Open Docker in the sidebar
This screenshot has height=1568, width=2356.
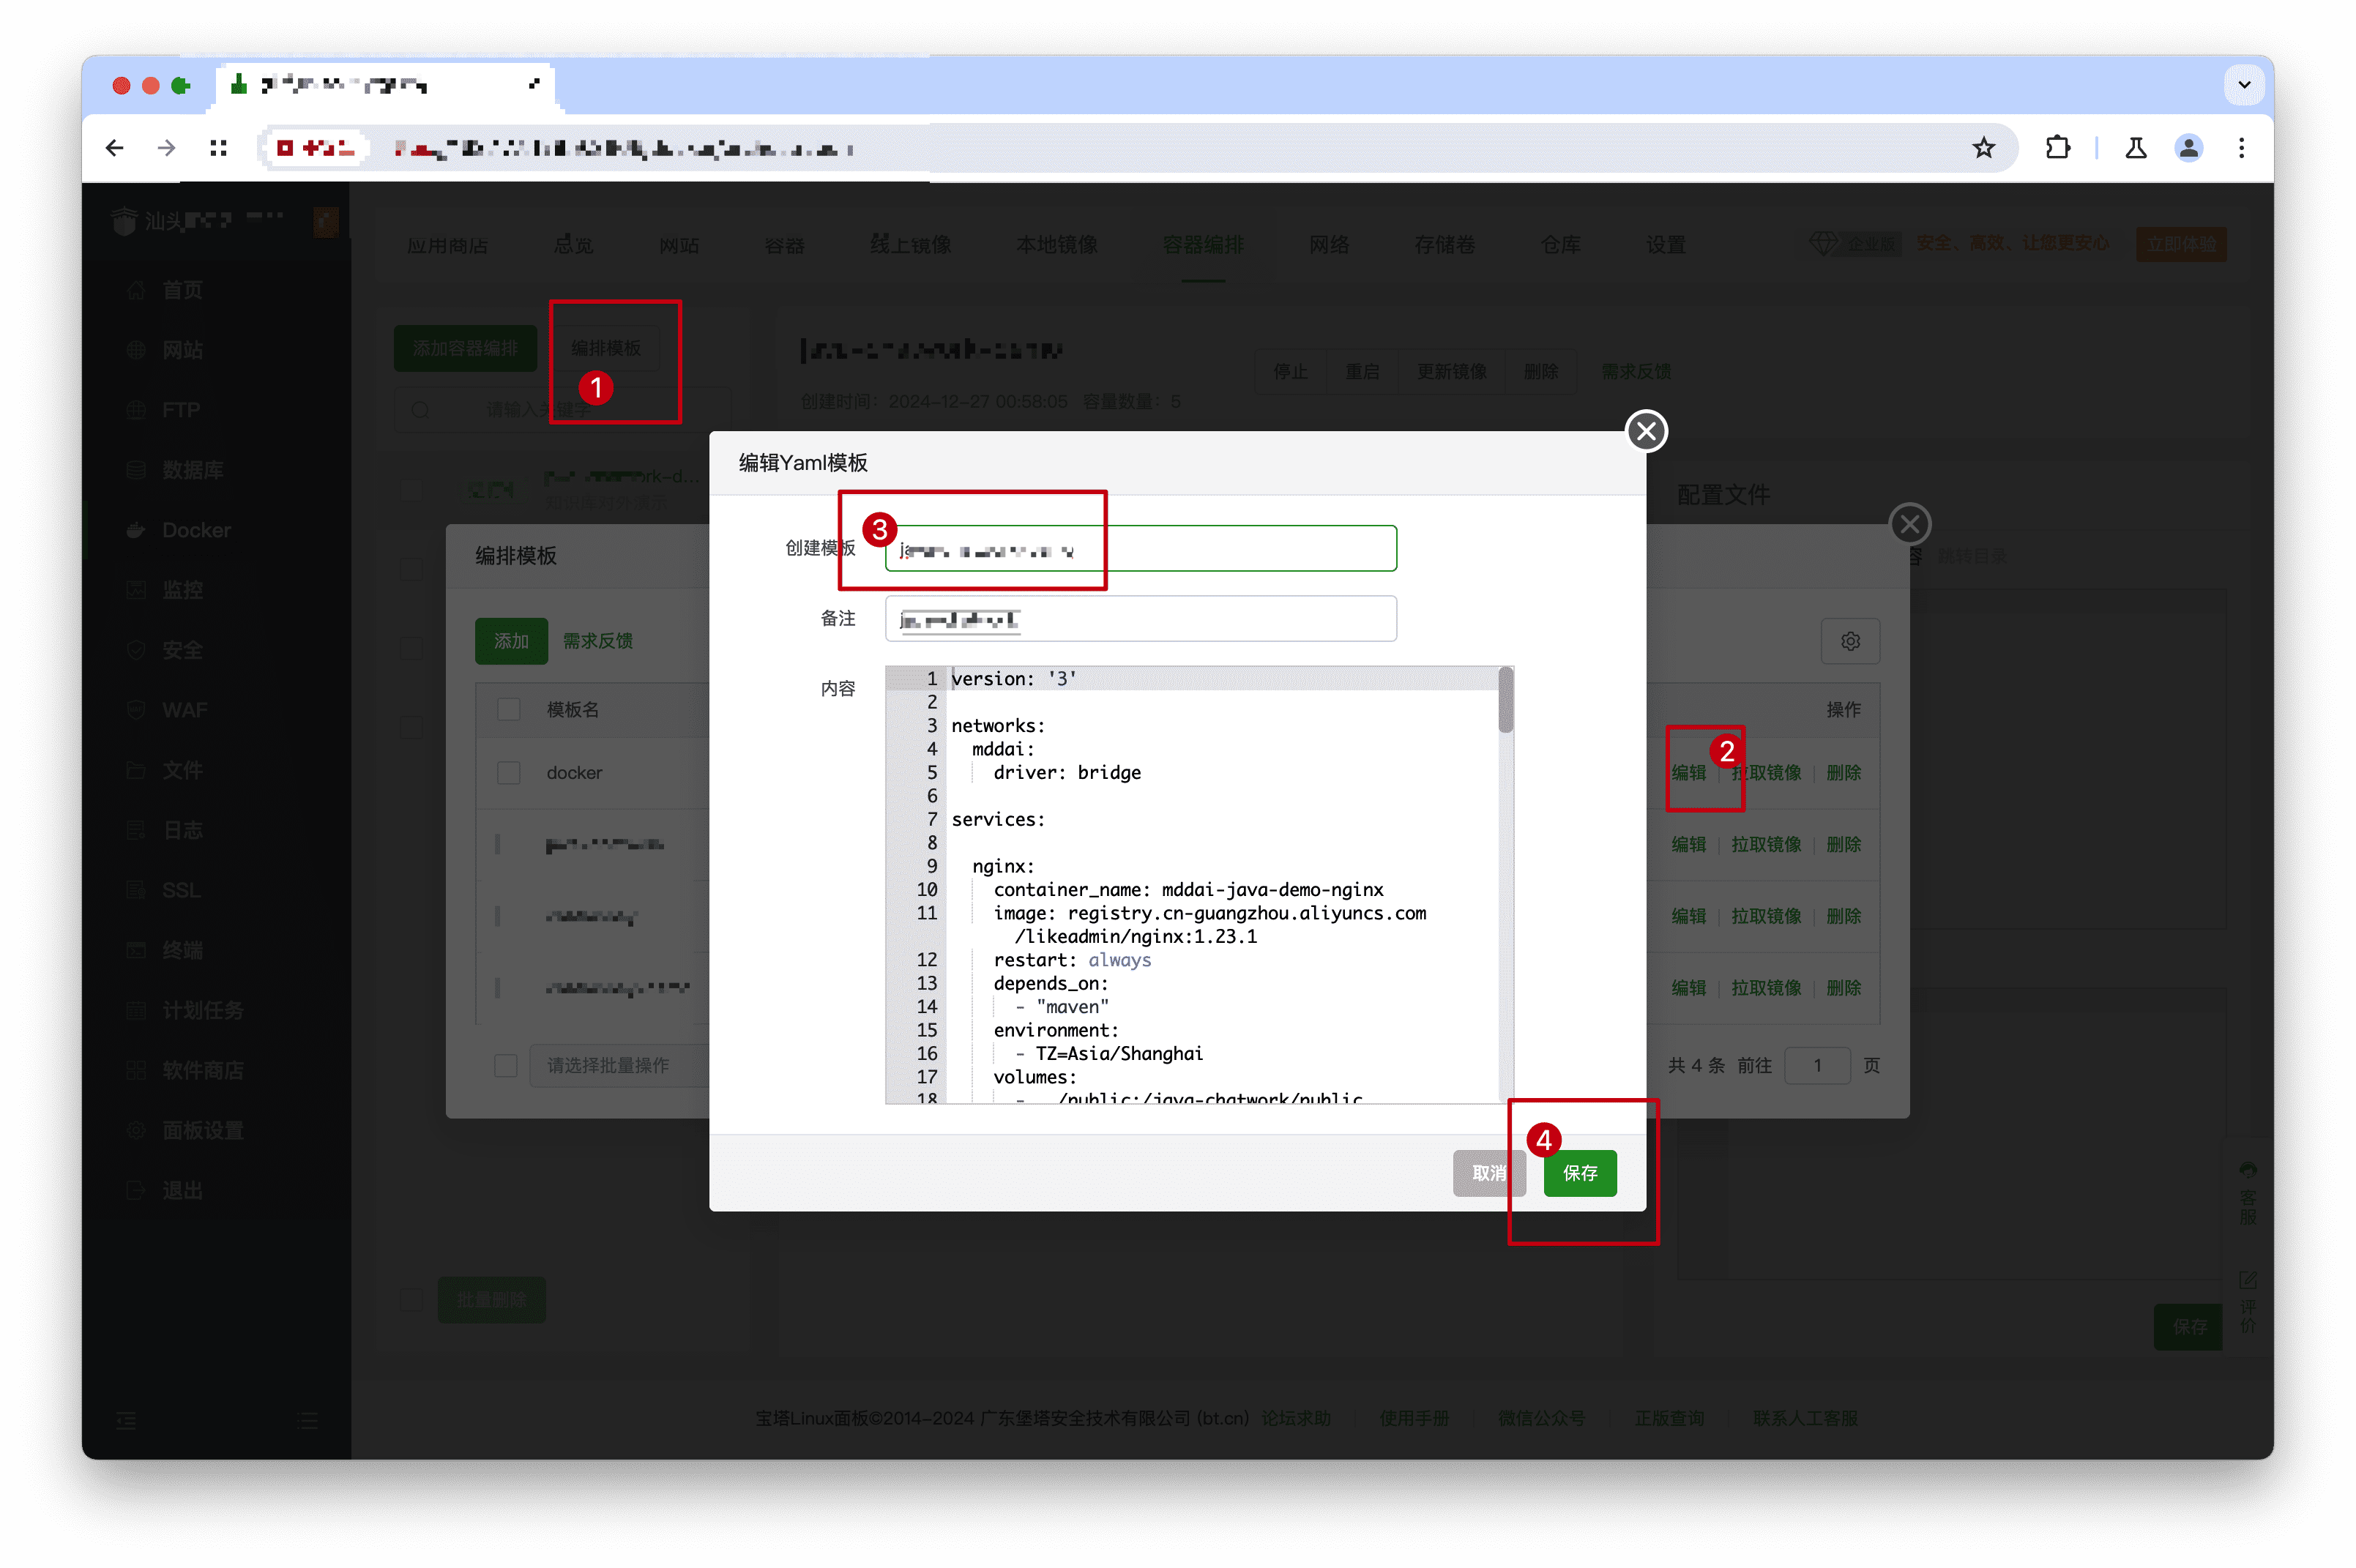point(196,530)
